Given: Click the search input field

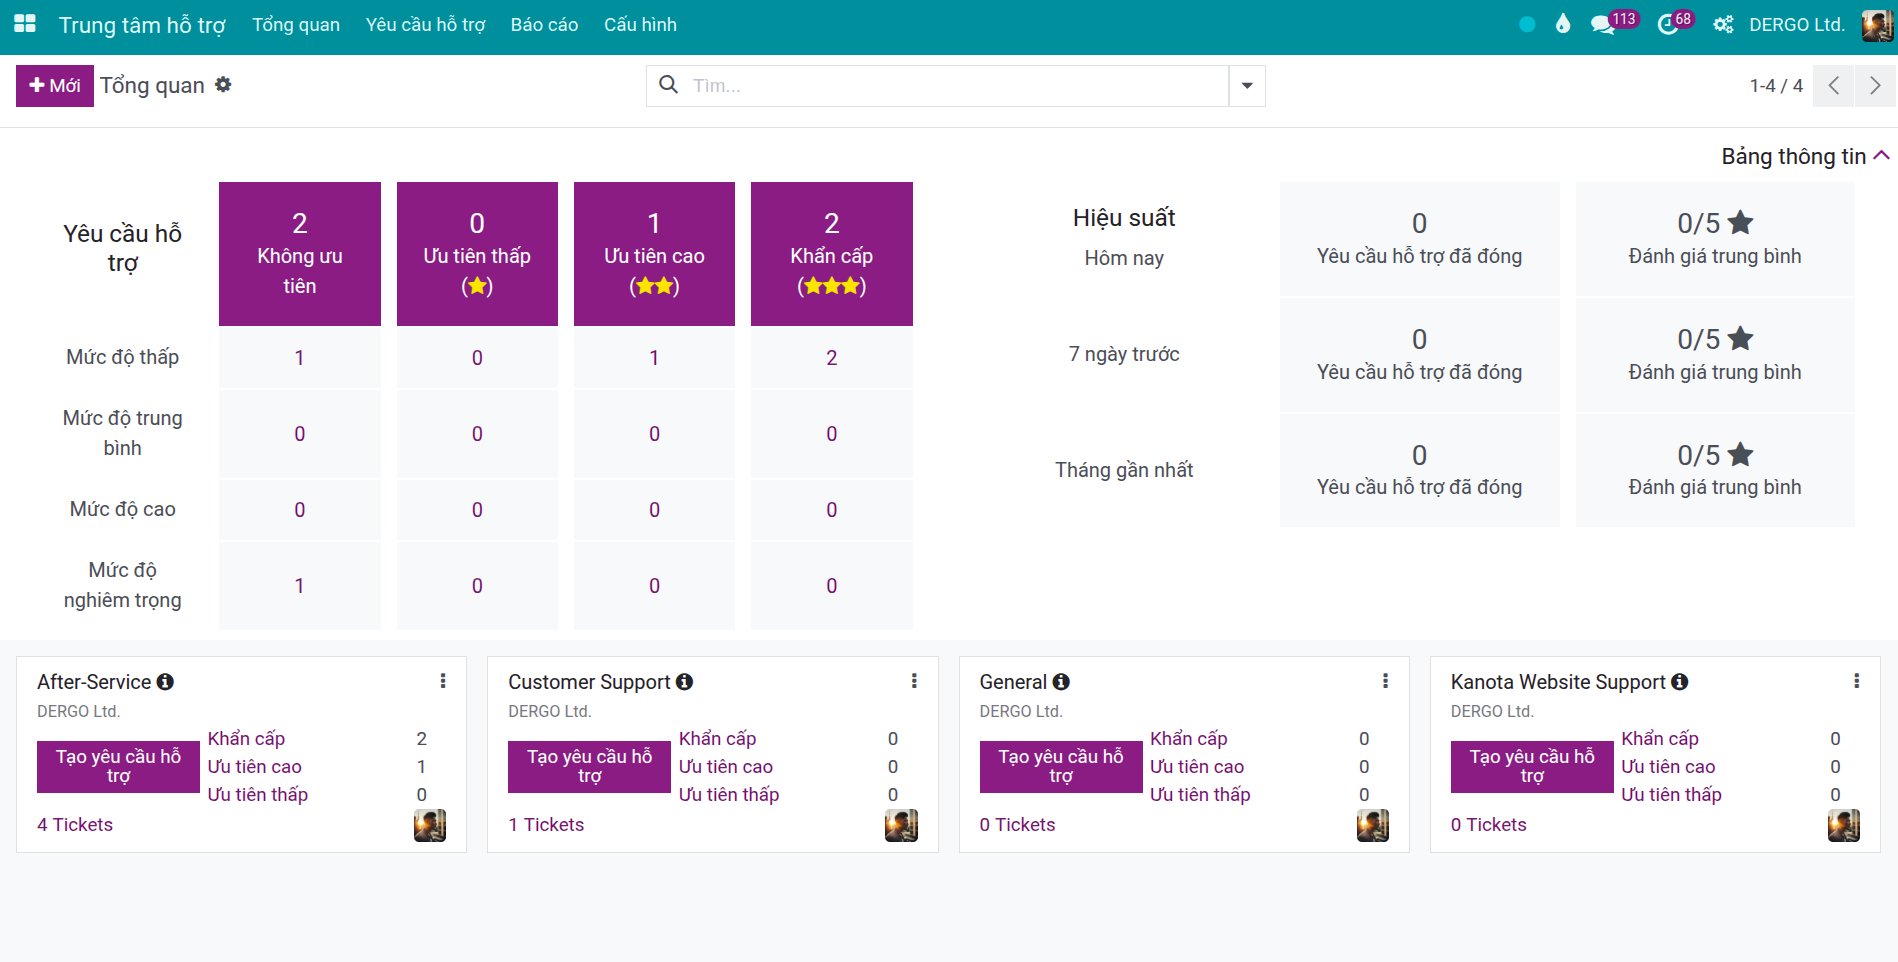Looking at the screenshot, I should point(955,86).
